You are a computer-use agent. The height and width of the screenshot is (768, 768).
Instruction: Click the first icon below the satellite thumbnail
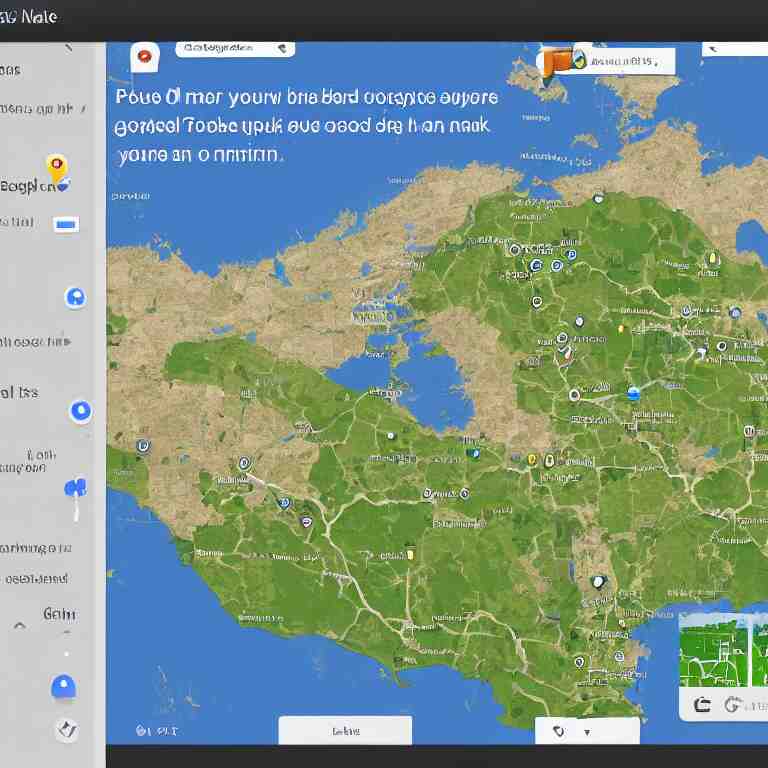702,705
